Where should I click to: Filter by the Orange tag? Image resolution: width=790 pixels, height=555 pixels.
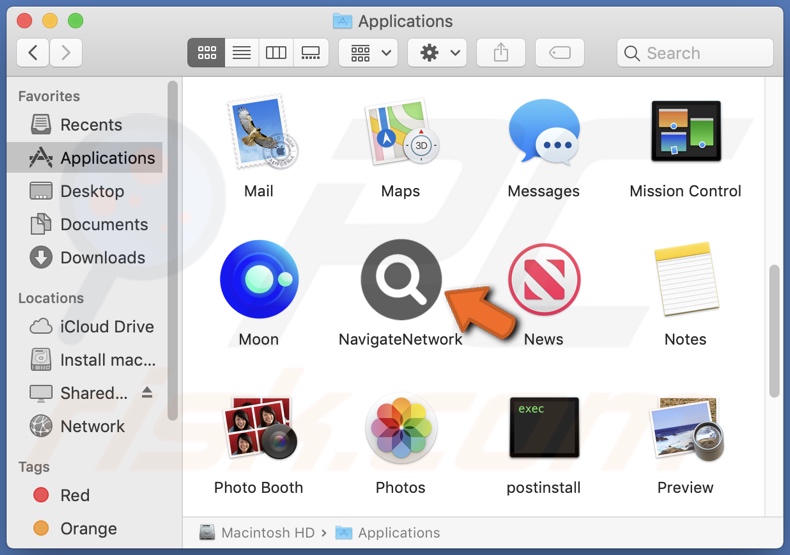(86, 528)
